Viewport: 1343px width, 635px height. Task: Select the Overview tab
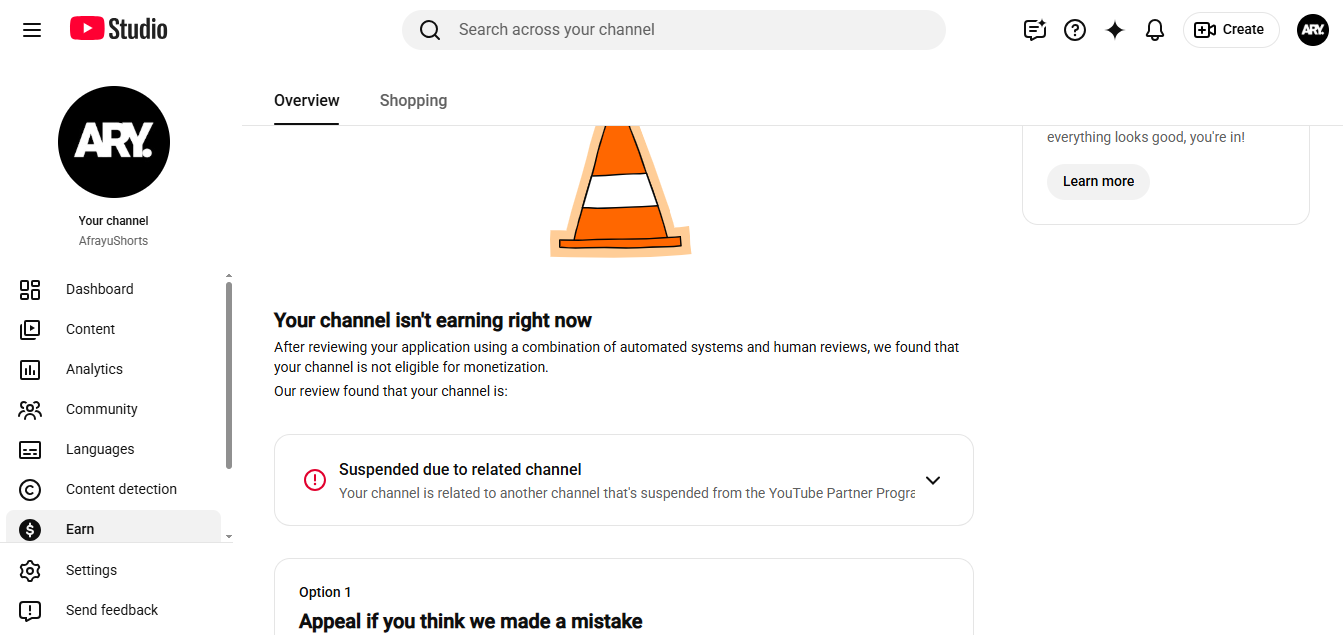click(x=307, y=101)
